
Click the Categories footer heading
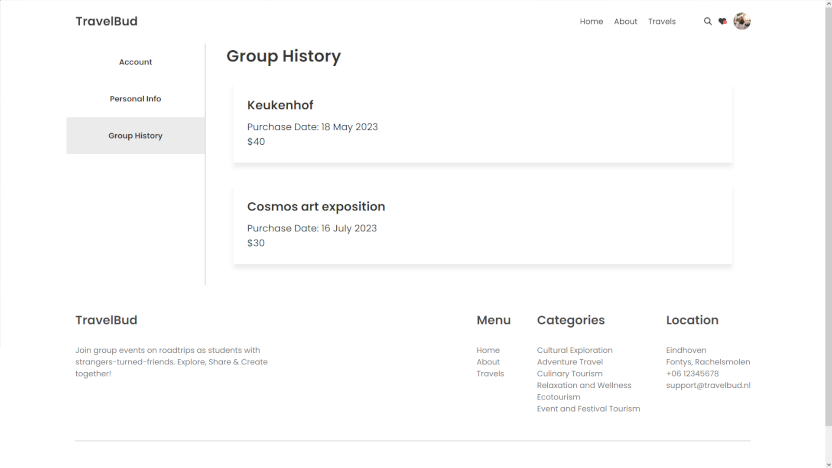point(570,320)
